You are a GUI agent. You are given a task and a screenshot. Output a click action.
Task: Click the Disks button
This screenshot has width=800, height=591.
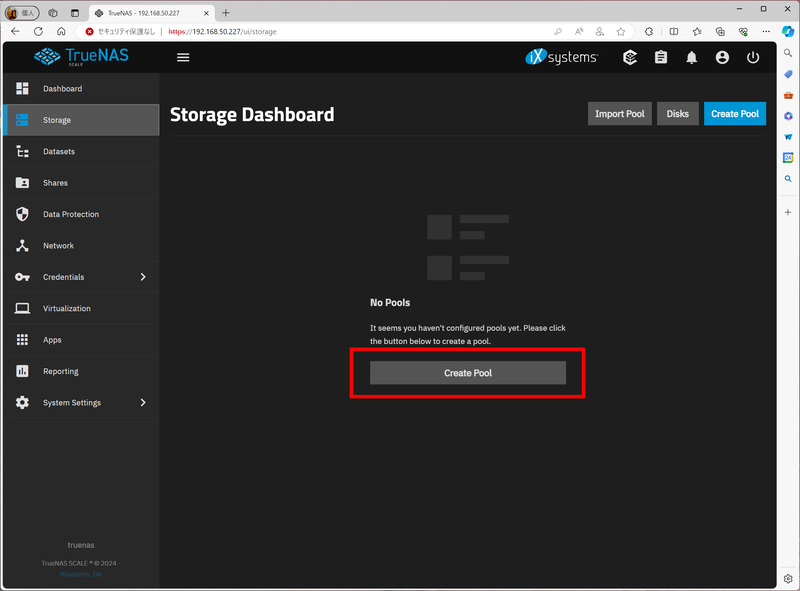pos(677,114)
